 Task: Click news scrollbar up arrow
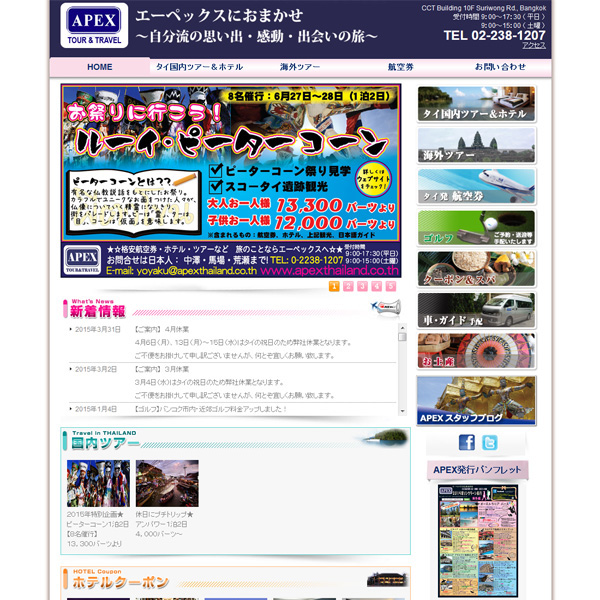click(402, 328)
